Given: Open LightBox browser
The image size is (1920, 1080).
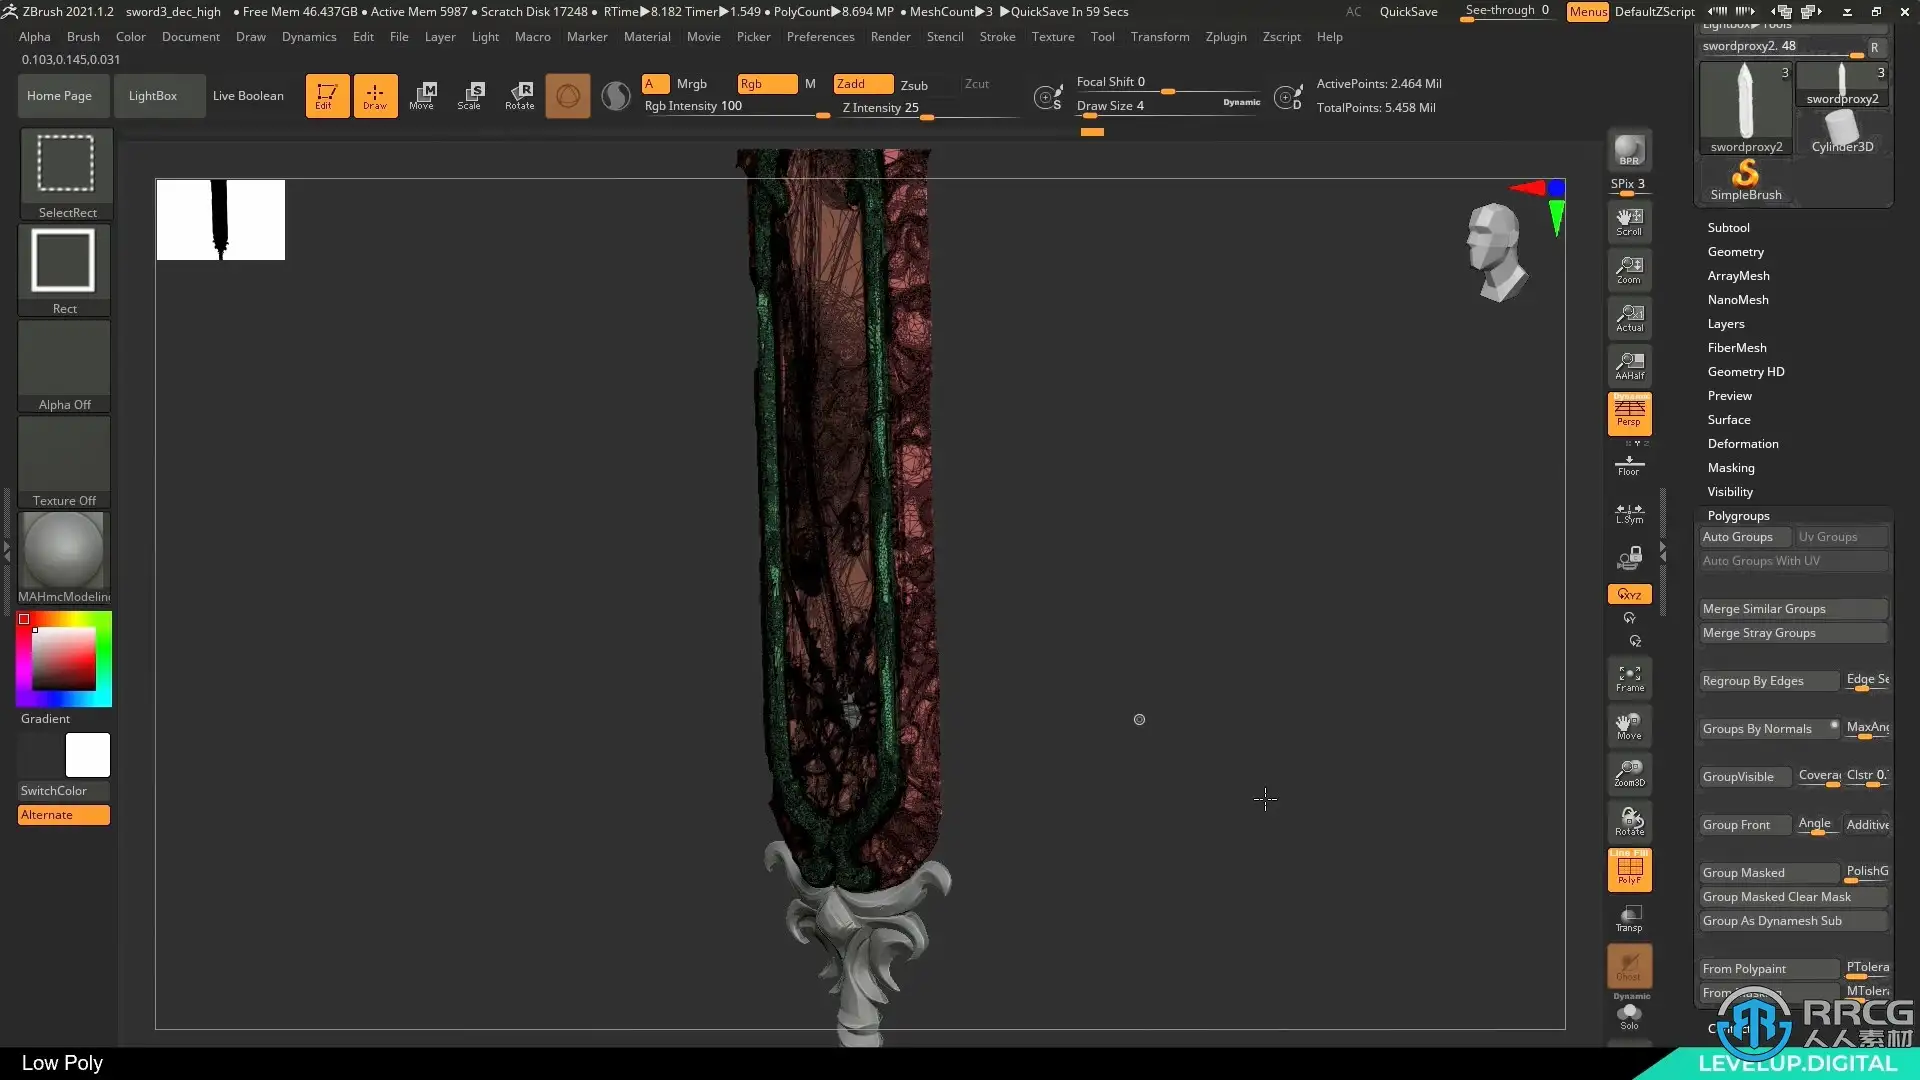Looking at the screenshot, I should click(153, 96).
